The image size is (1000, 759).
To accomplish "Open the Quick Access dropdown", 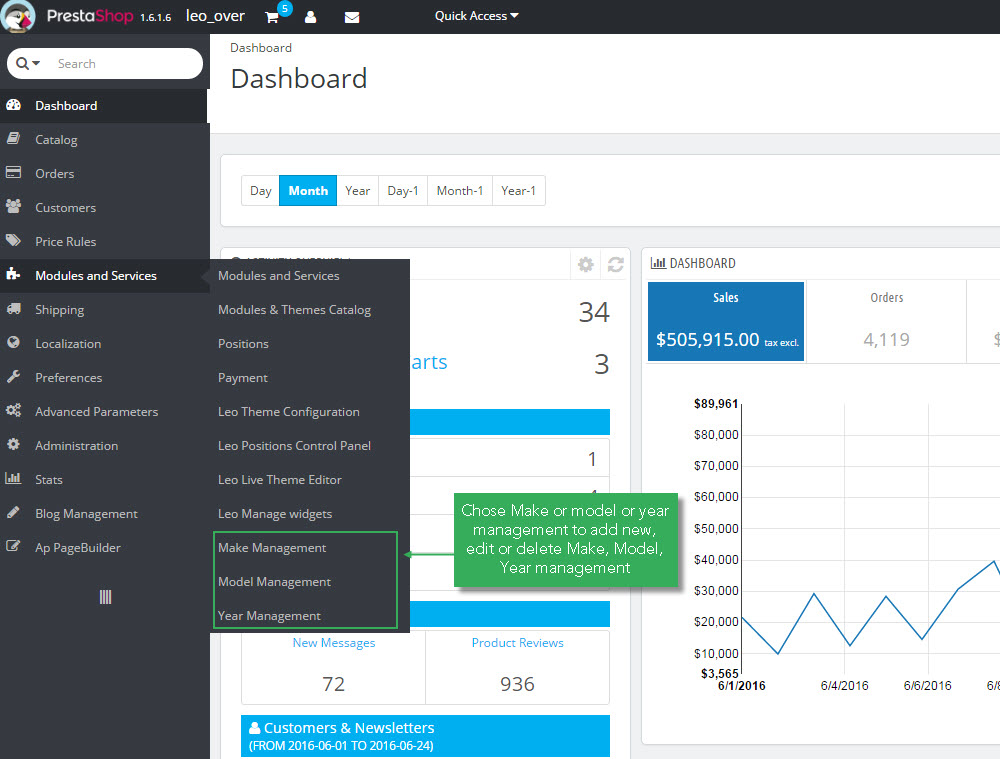I will pos(476,16).
